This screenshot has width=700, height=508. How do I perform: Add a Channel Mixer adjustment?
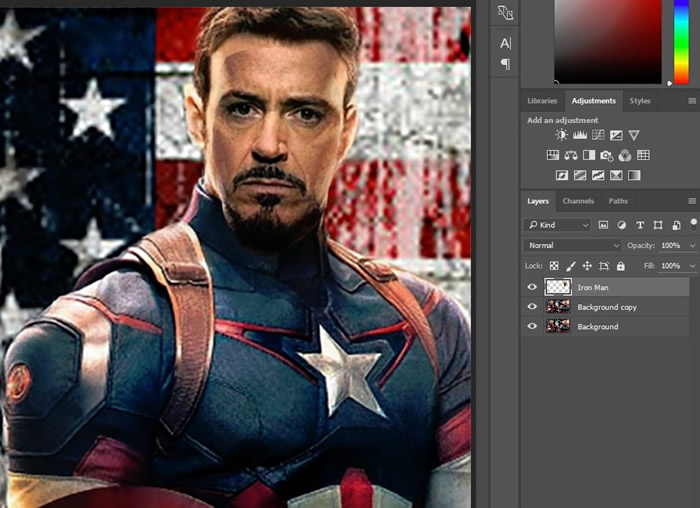tap(625, 155)
